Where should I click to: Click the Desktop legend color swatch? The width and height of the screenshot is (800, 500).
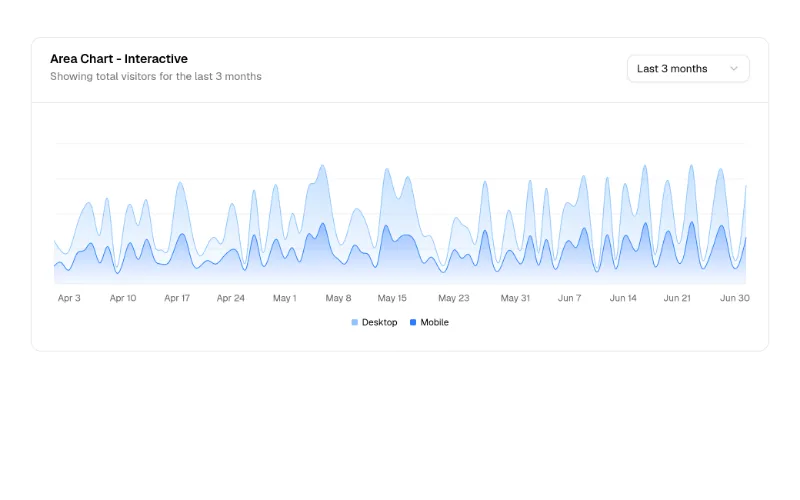click(x=355, y=322)
